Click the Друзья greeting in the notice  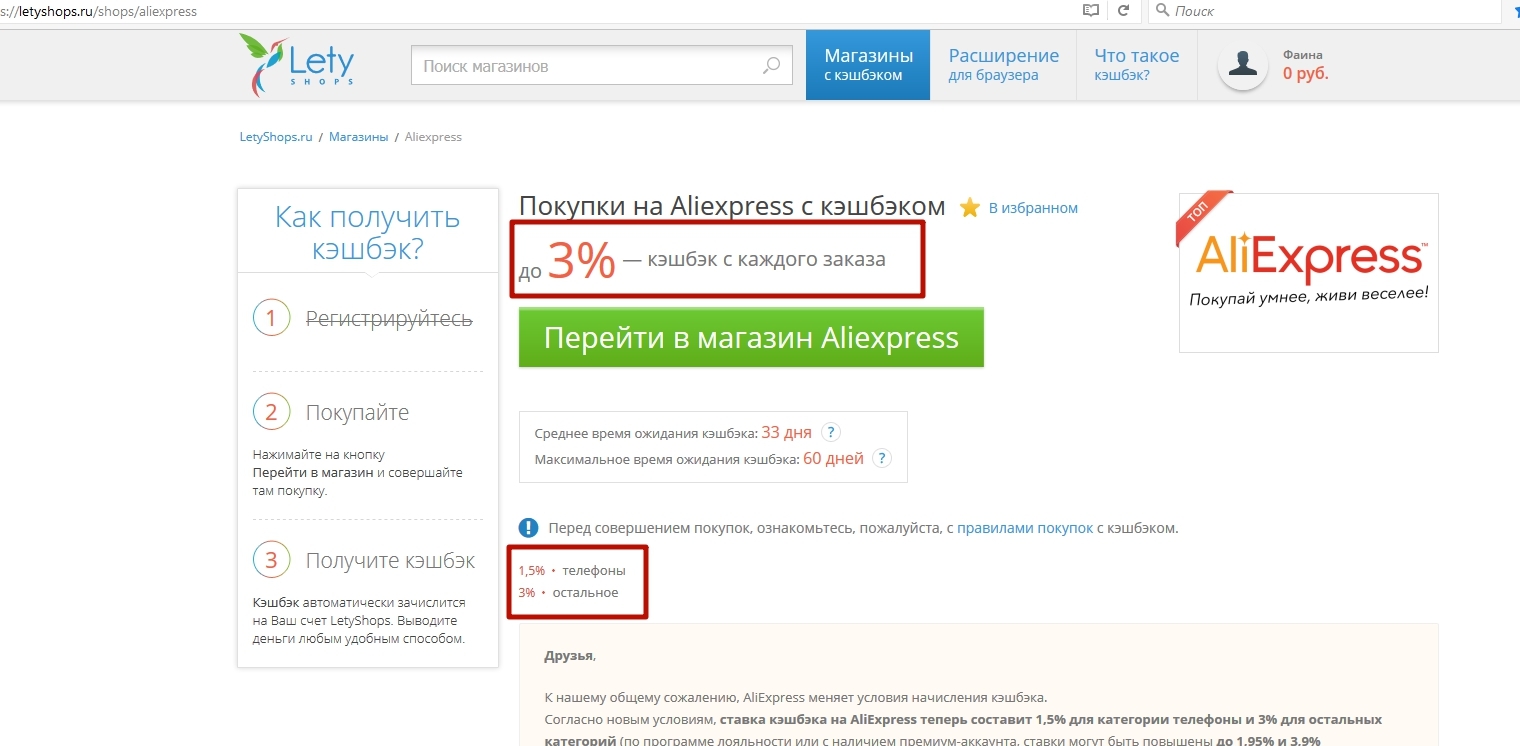[x=569, y=656]
